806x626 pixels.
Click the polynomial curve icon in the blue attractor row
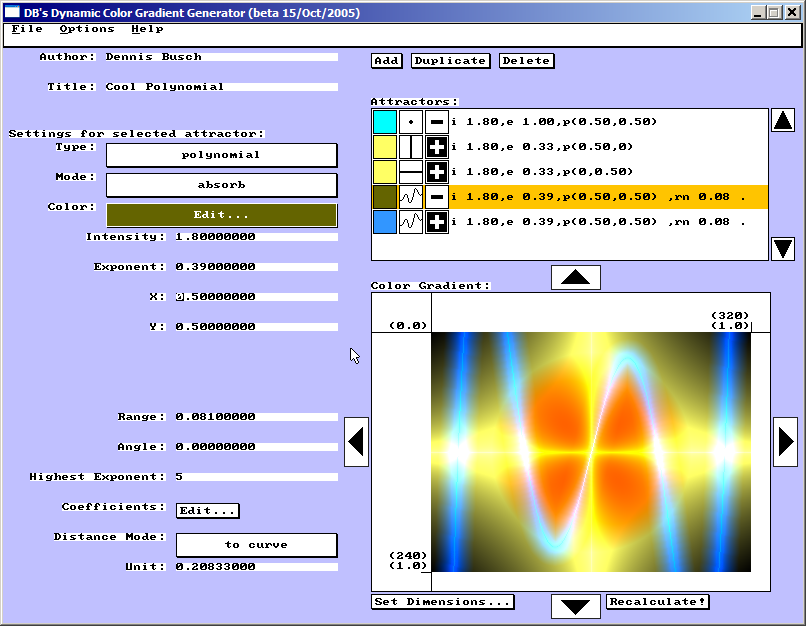411,222
